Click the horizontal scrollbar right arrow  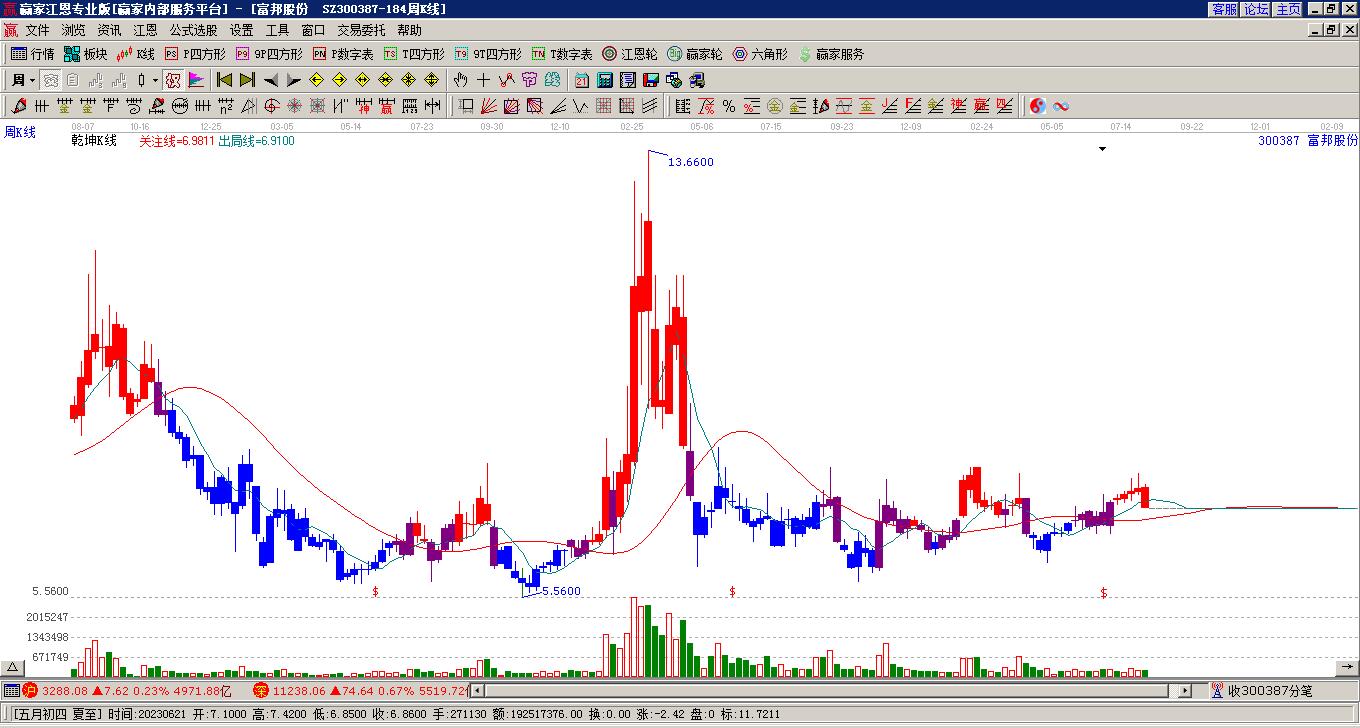(x=1185, y=690)
